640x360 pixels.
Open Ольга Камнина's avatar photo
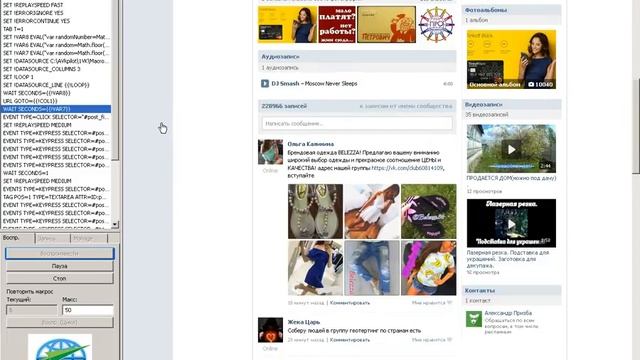(x=270, y=152)
